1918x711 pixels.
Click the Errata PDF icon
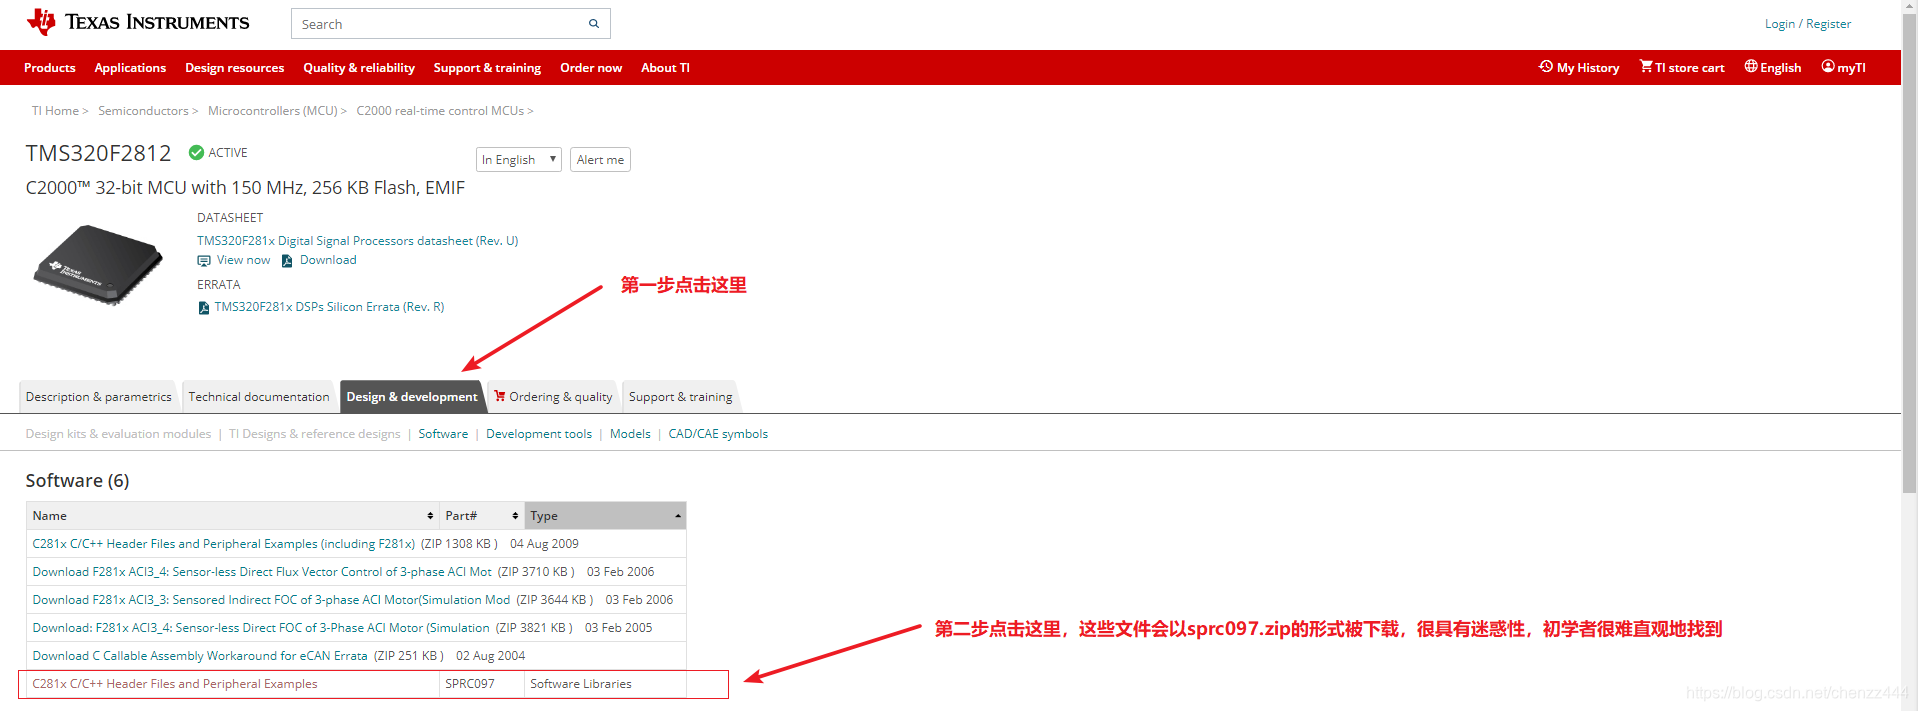coord(204,308)
